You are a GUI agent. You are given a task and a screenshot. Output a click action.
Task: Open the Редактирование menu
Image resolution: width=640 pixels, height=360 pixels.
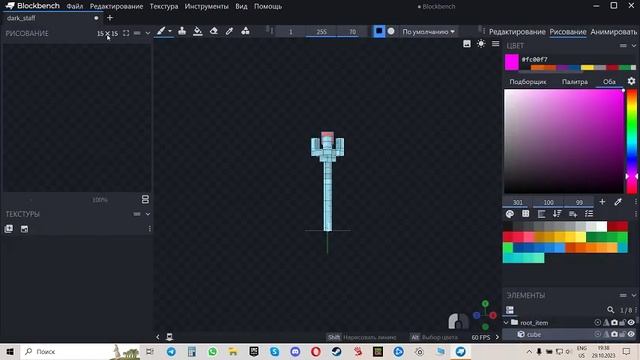point(116,7)
